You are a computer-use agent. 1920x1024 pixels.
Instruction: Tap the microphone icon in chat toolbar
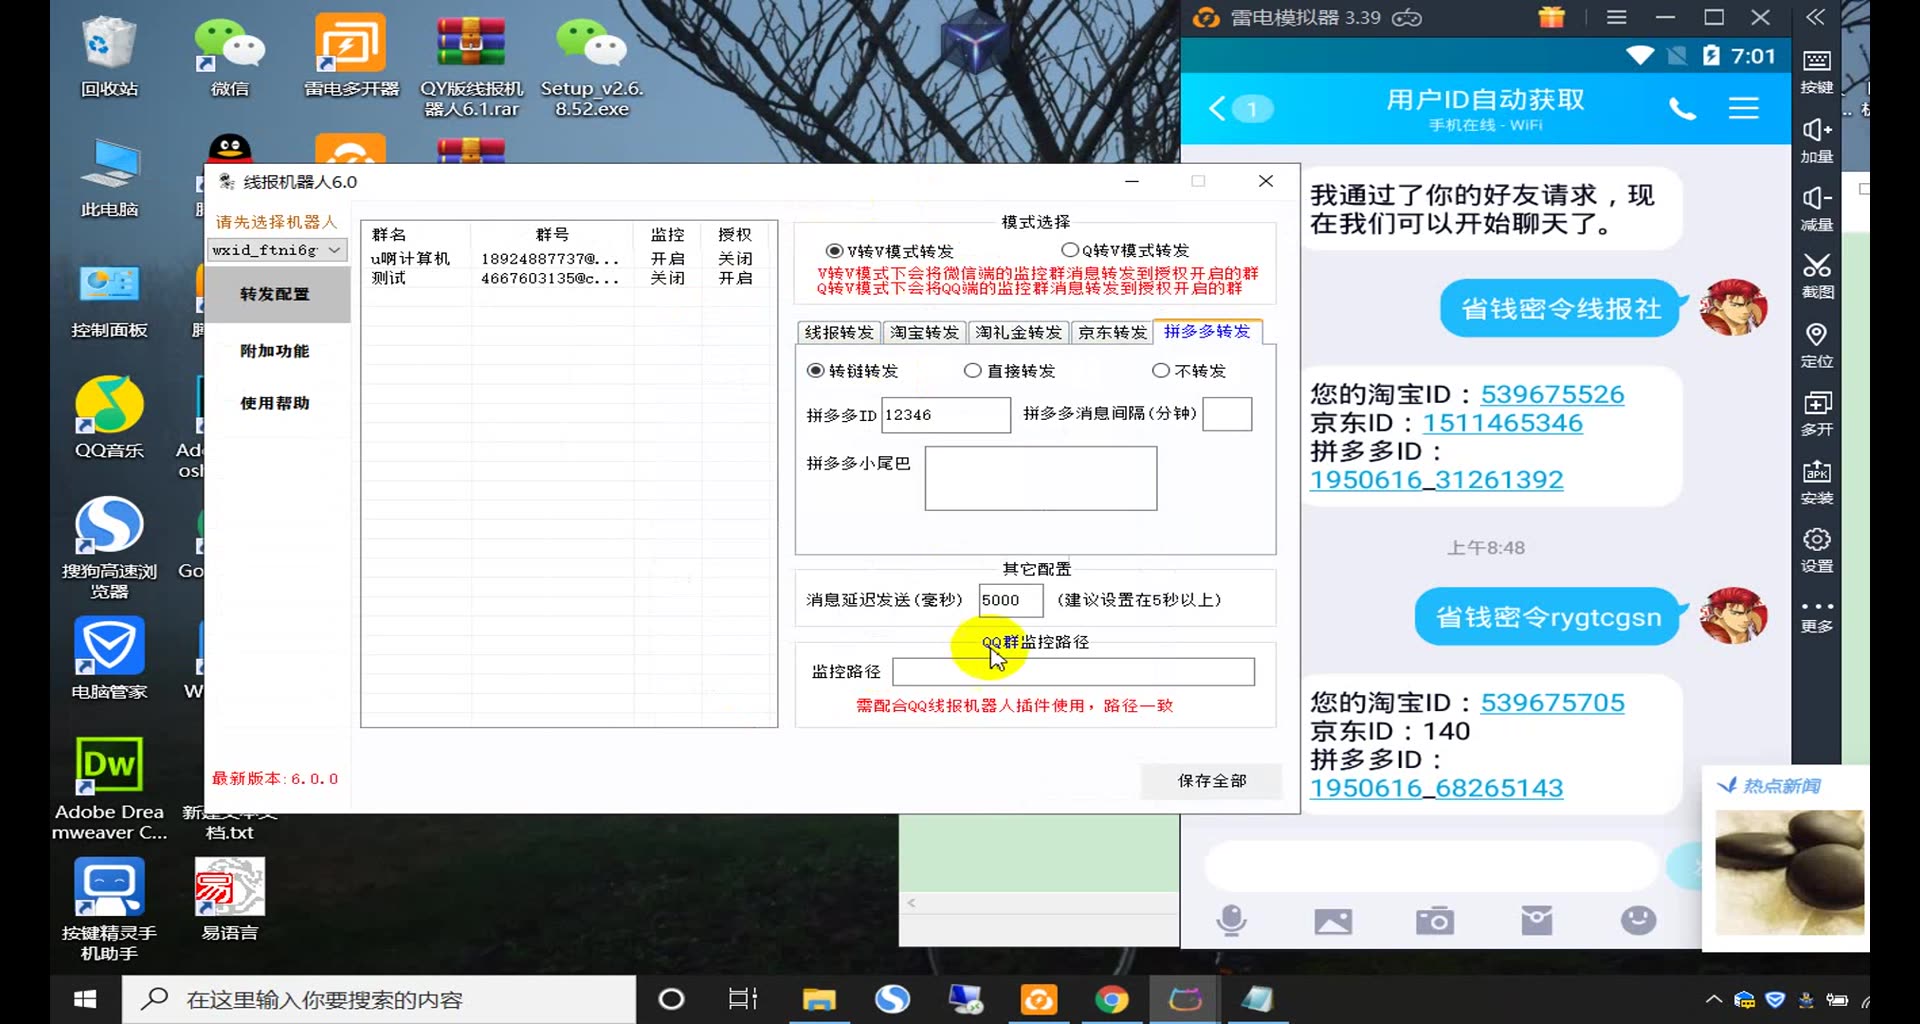click(x=1231, y=920)
